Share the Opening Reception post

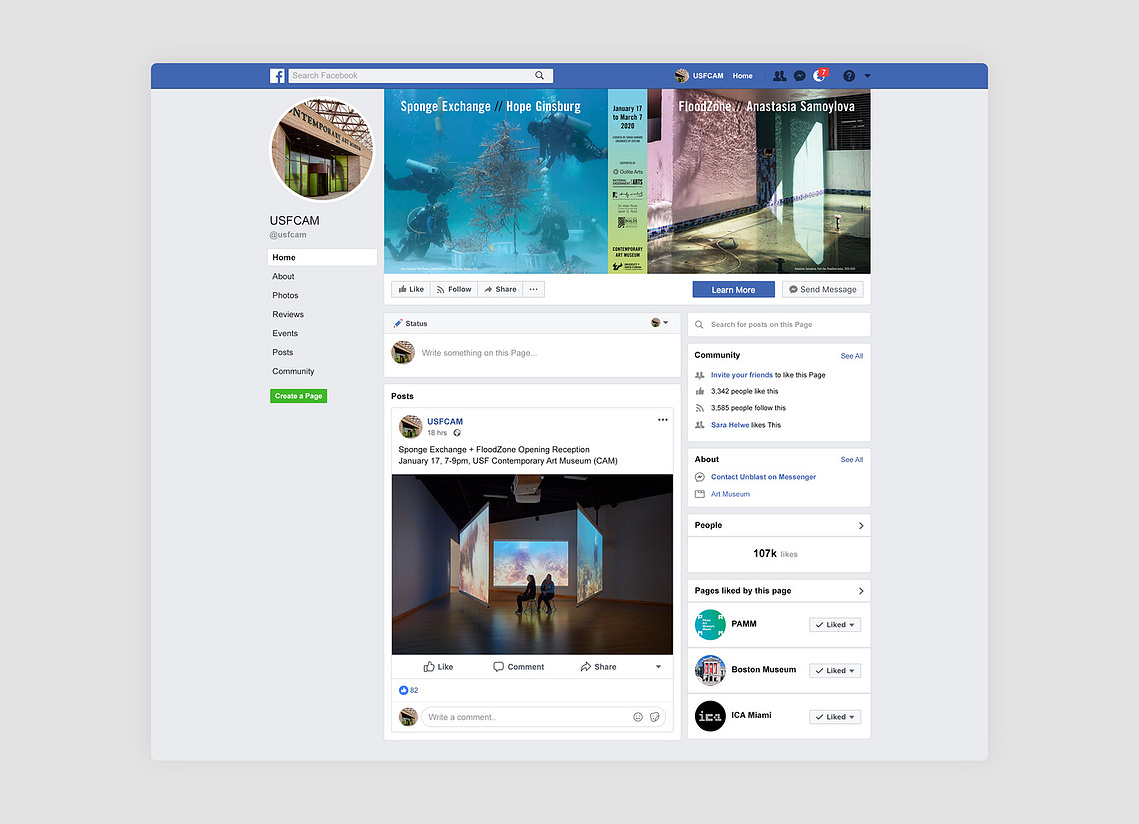click(x=598, y=667)
